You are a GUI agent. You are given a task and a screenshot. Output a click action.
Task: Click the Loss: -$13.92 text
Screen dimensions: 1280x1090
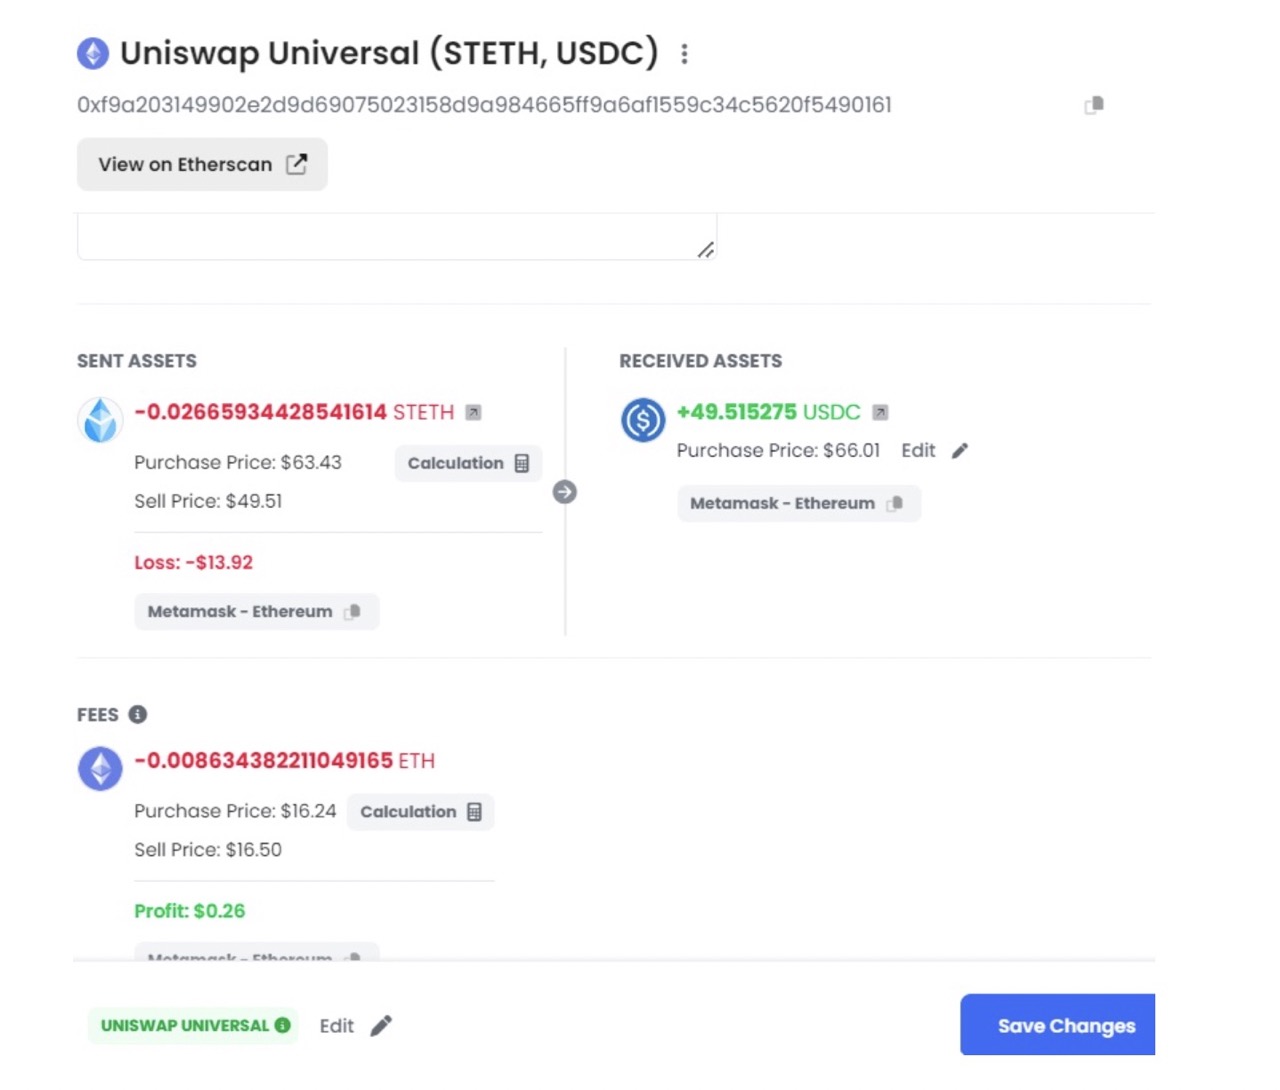(194, 562)
